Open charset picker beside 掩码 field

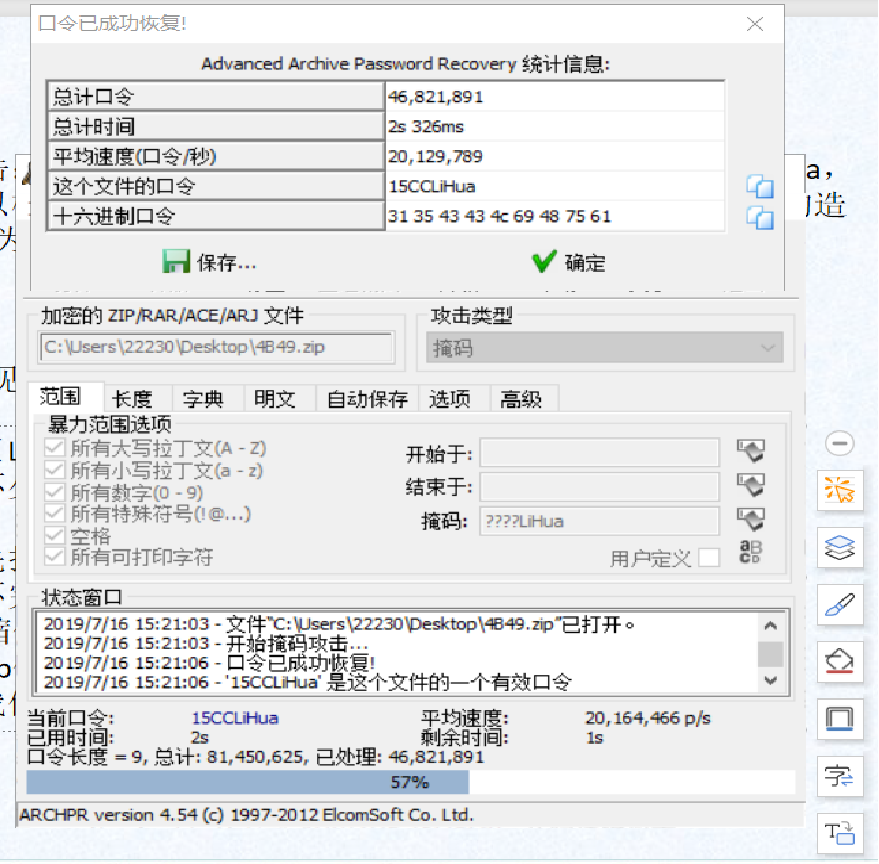point(751,520)
